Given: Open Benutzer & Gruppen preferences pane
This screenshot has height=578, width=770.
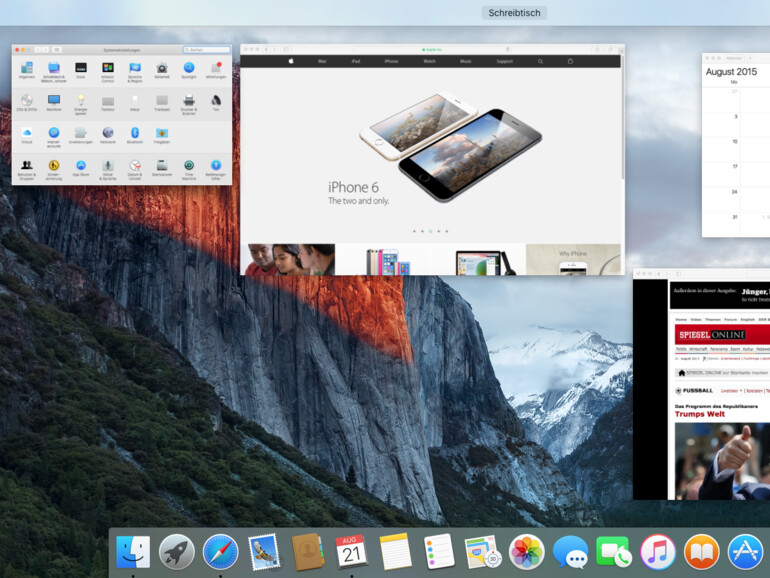Looking at the screenshot, I should pos(27,170).
